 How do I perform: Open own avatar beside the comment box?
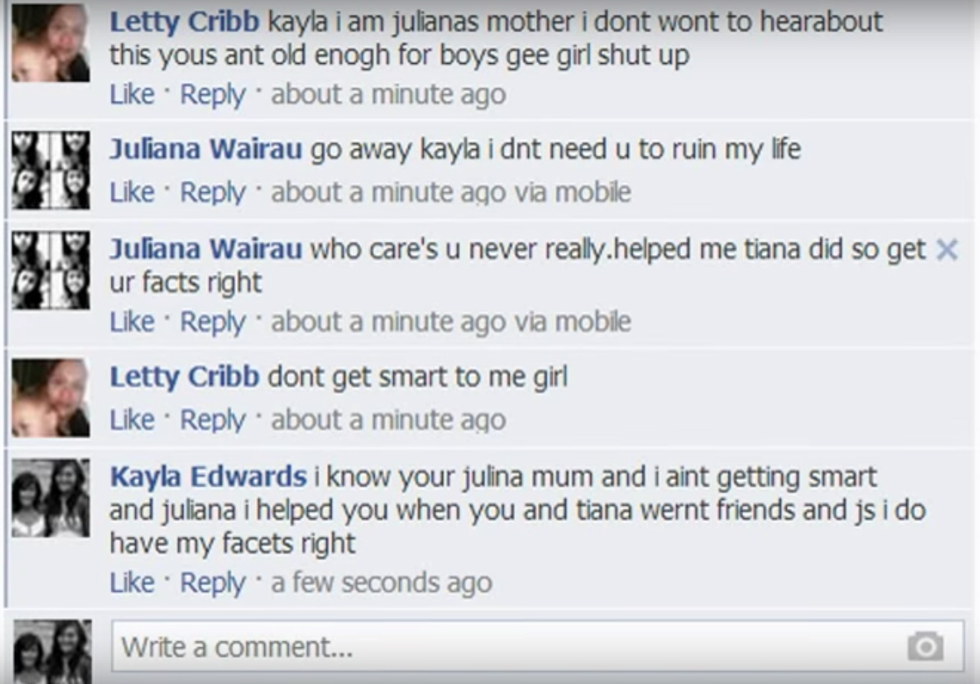point(52,651)
